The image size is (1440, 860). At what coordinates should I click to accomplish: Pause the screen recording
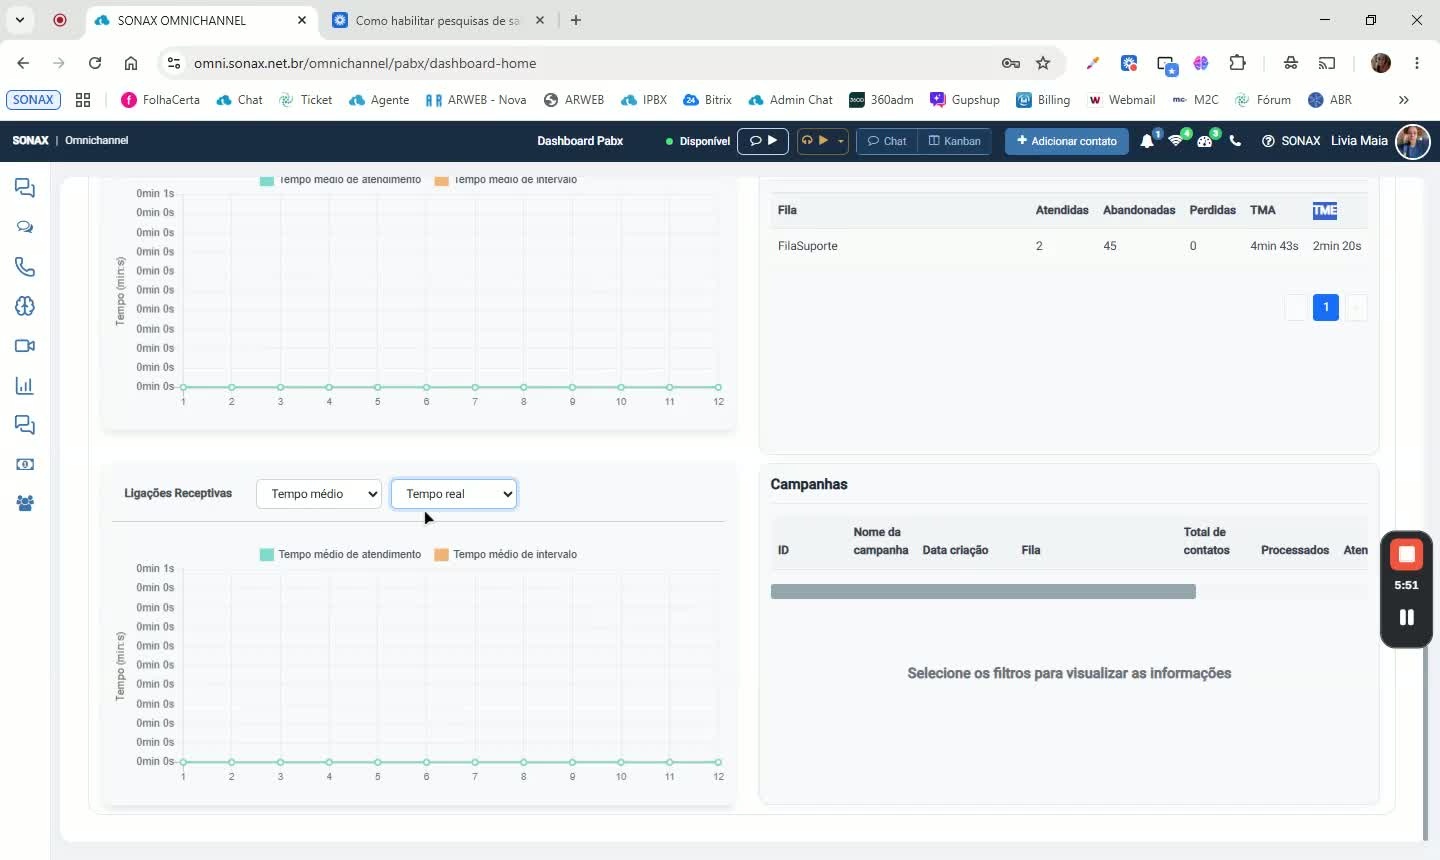(1406, 617)
